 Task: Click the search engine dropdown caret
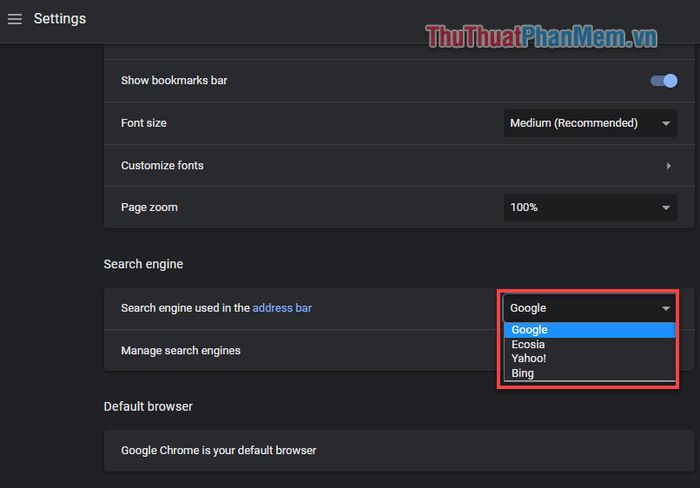pos(666,309)
